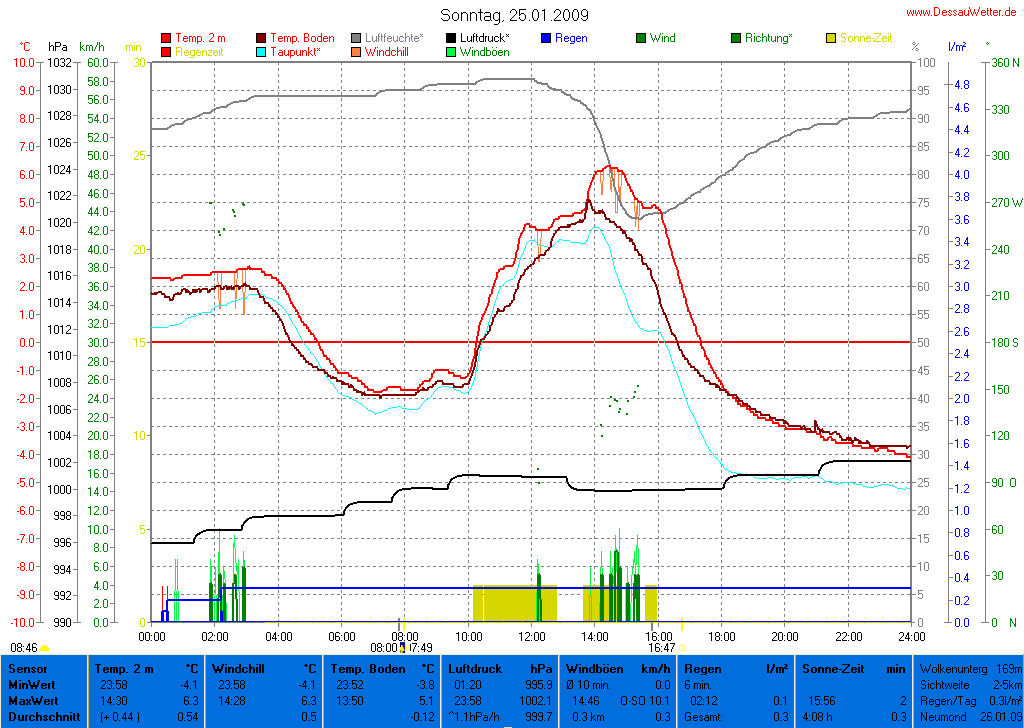Click the Regenzeit legend label

click(200, 52)
